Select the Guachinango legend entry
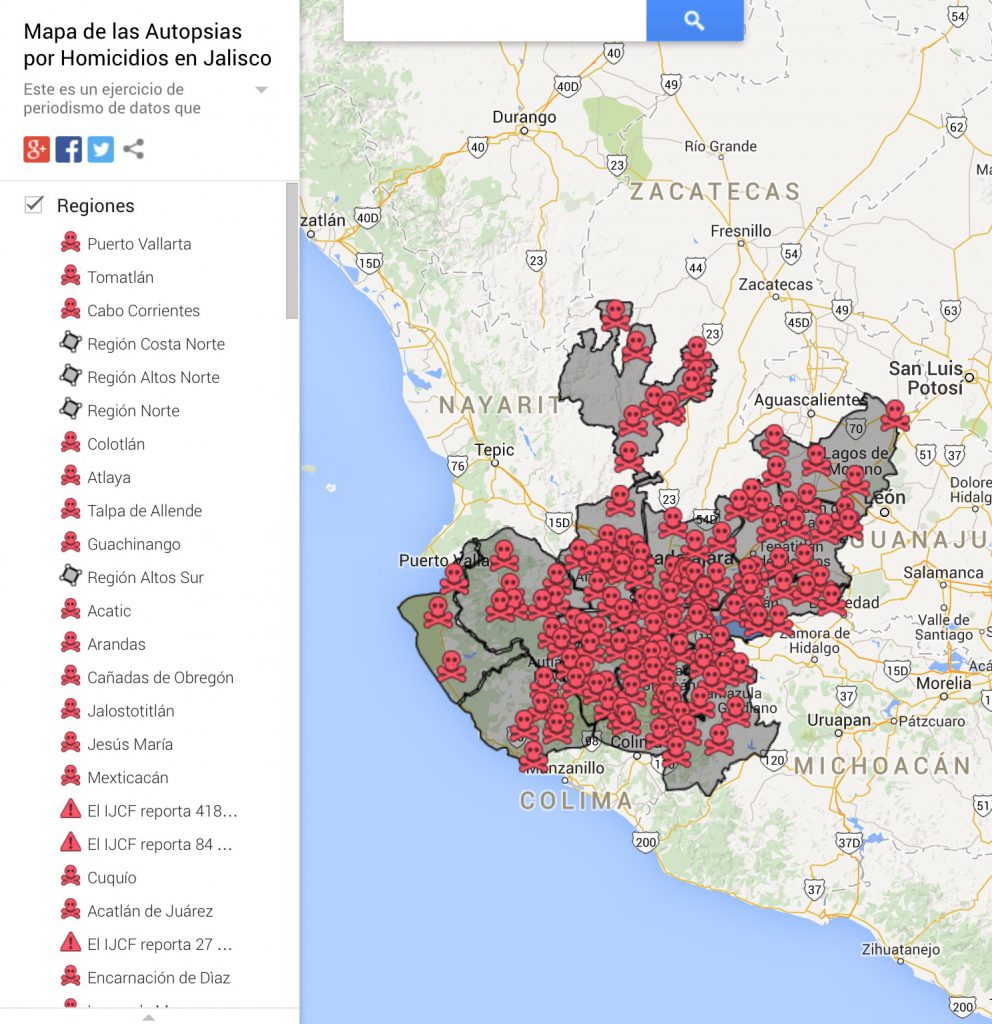 click(70, 543)
